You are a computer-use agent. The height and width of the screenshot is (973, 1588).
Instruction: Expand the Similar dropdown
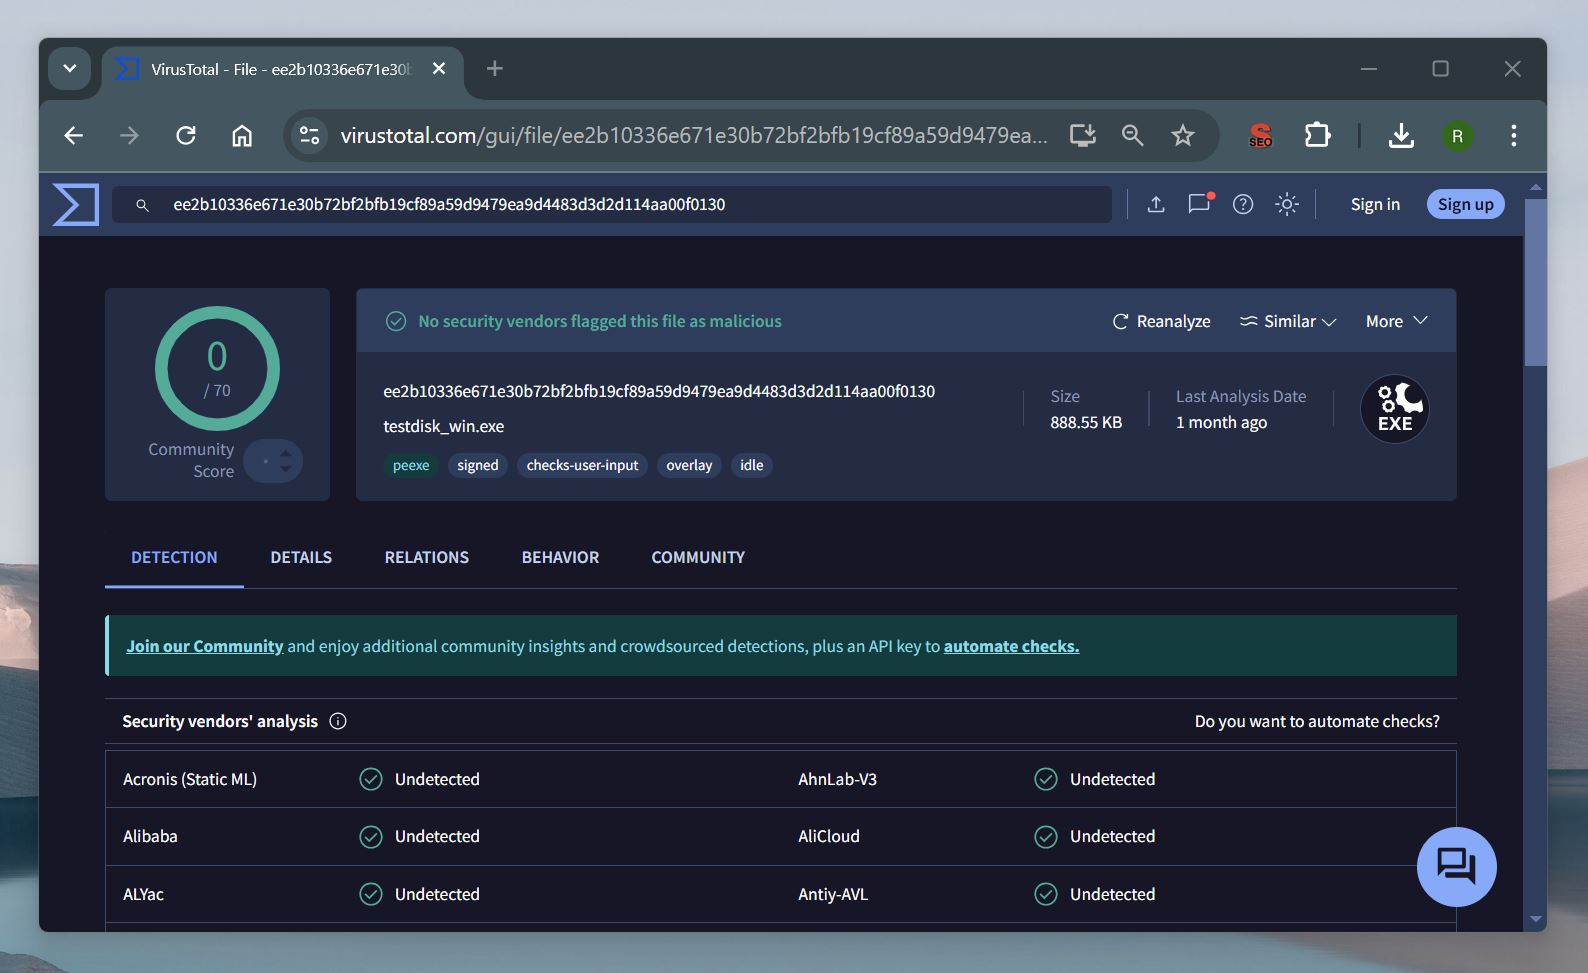click(x=1288, y=321)
